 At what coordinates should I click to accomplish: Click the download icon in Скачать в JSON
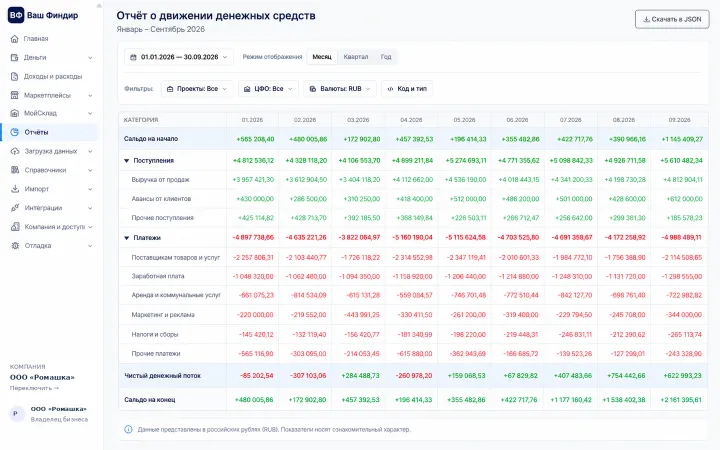[646, 19]
